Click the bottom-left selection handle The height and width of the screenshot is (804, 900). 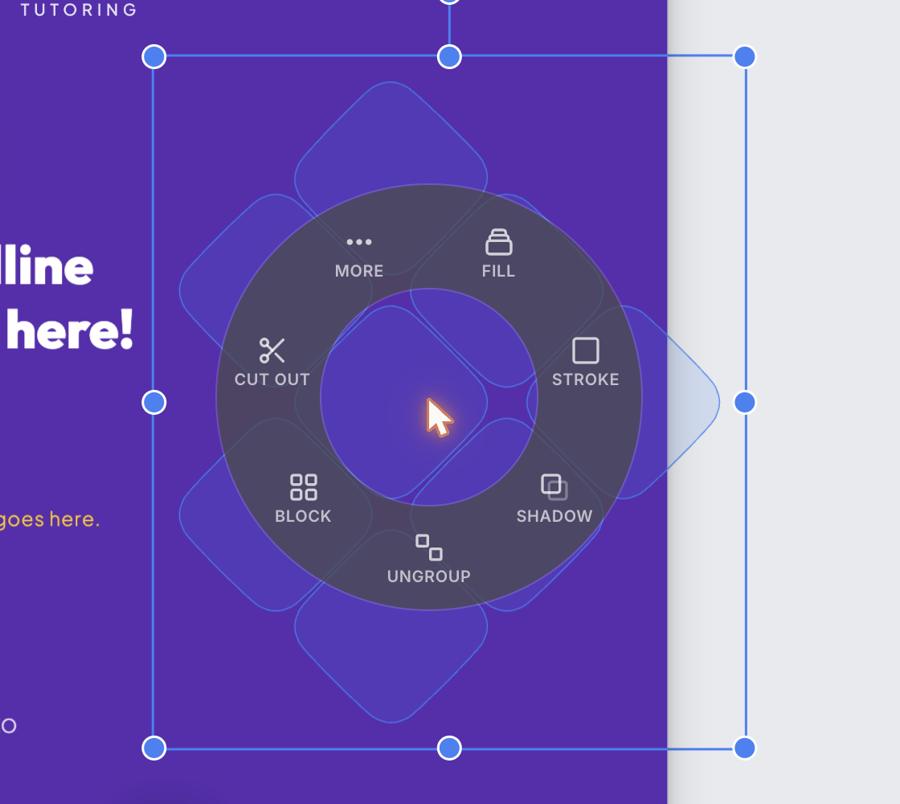pyautogui.click(x=154, y=748)
